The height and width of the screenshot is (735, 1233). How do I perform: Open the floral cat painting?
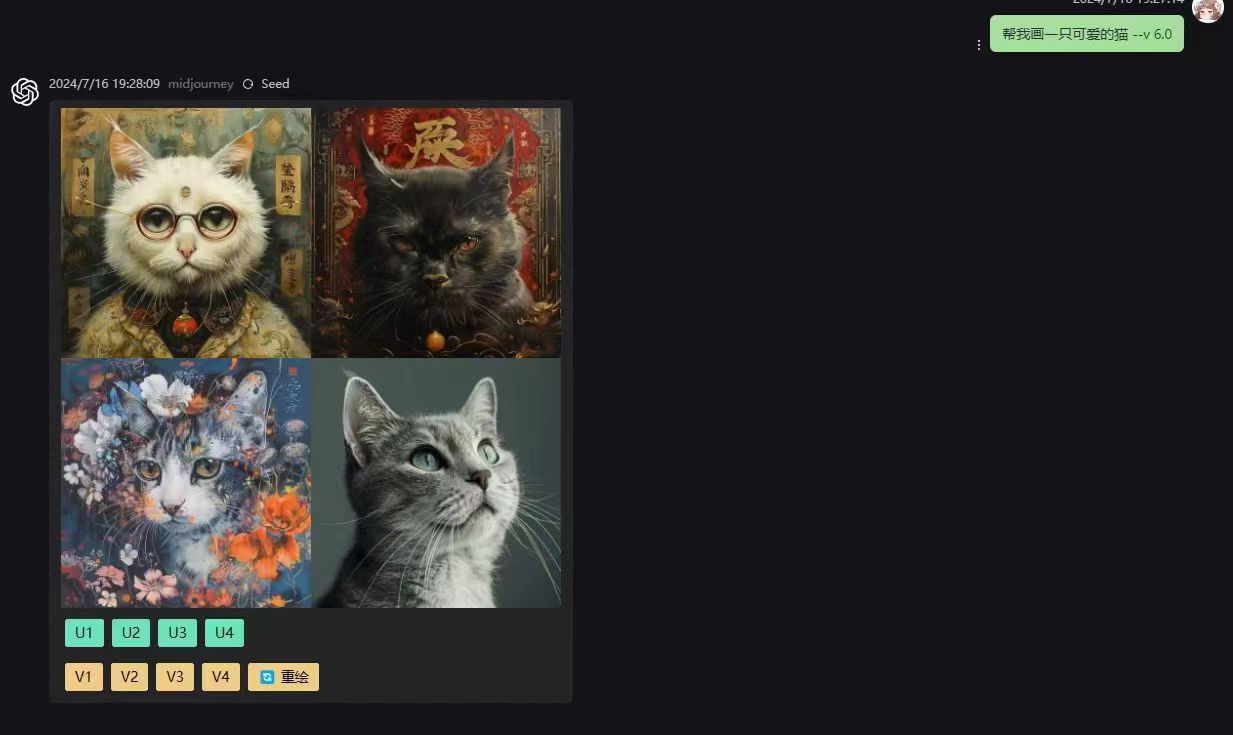[186, 482]
